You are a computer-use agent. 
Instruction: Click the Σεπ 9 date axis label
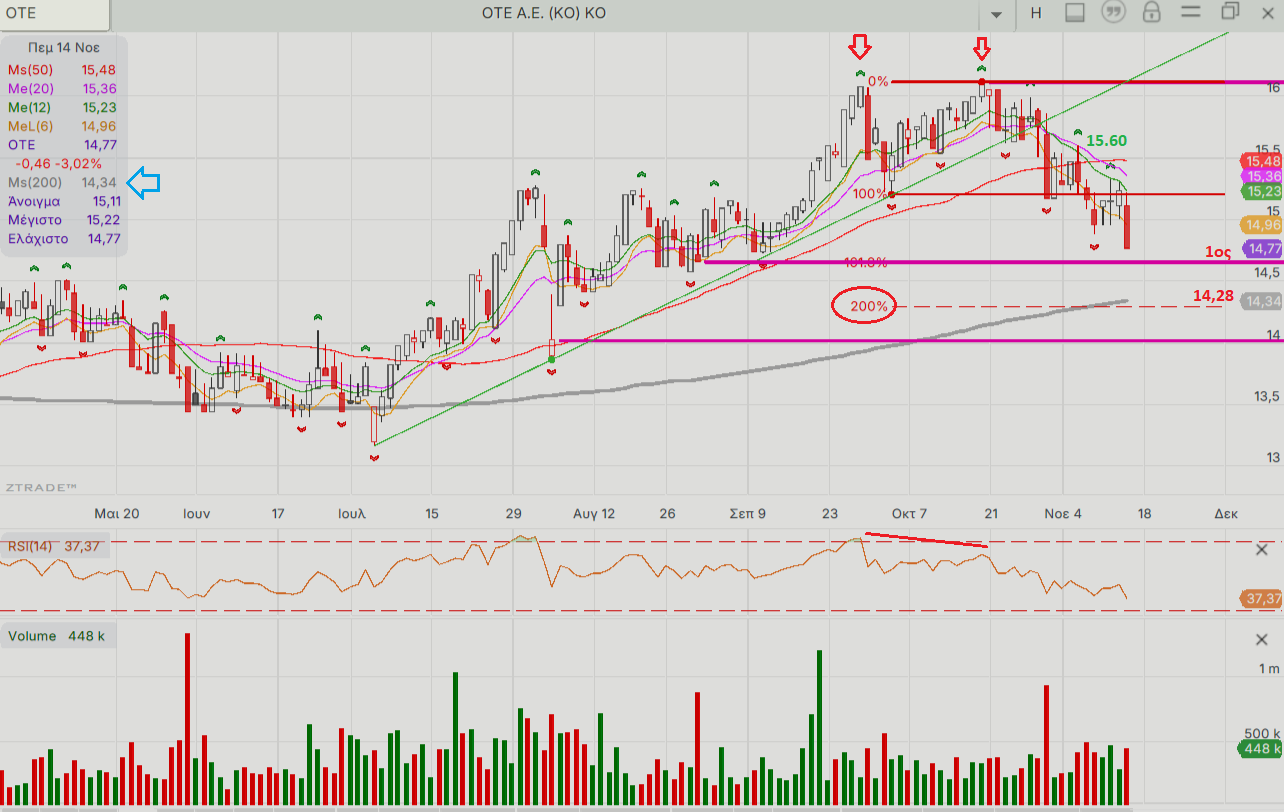pyautogui.click(x=748, y=513)
